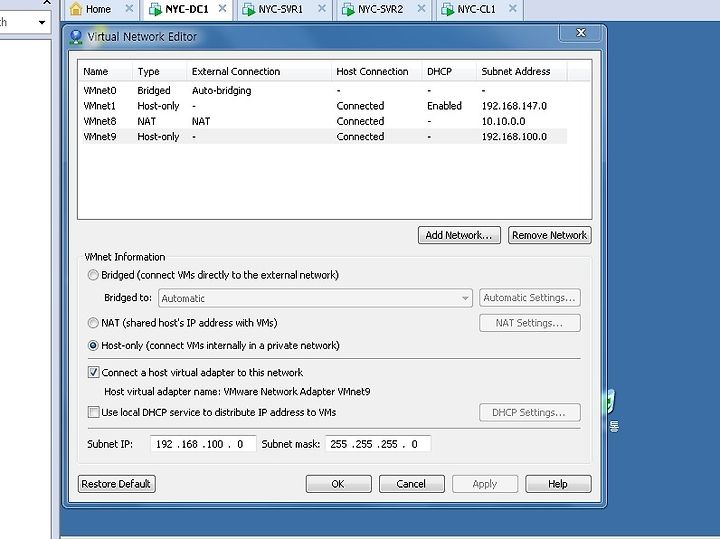Click the Home tab house icon
The image size is (720, 539).
click(x=76, y=9)
